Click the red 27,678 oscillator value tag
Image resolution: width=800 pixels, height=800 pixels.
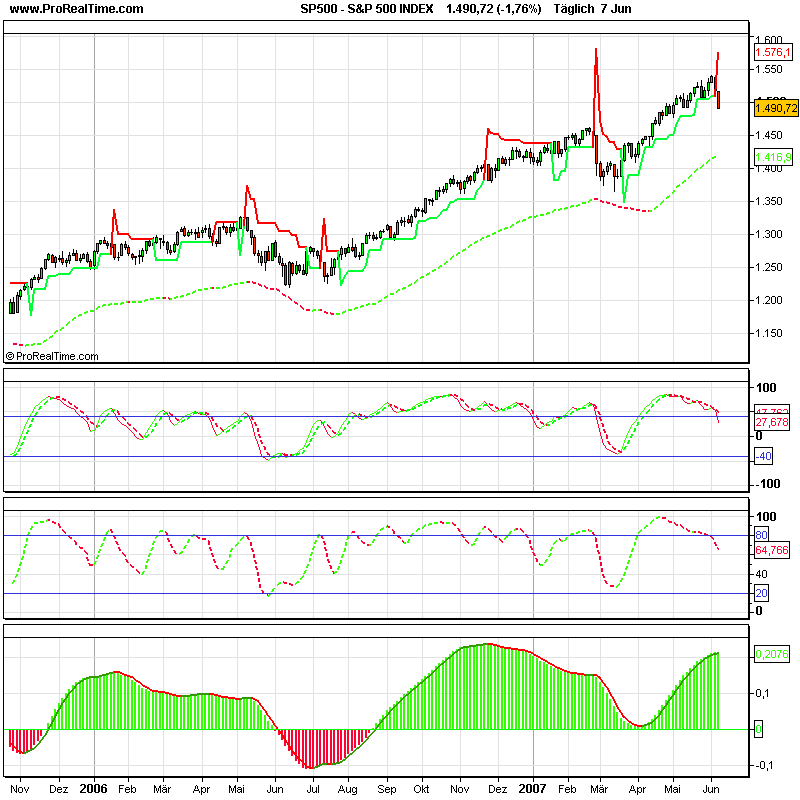[x=772, y=422]
